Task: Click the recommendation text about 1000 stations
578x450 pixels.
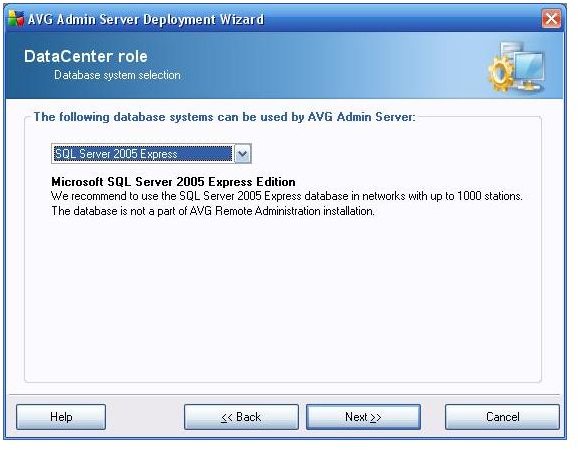Action: (287, 196)
